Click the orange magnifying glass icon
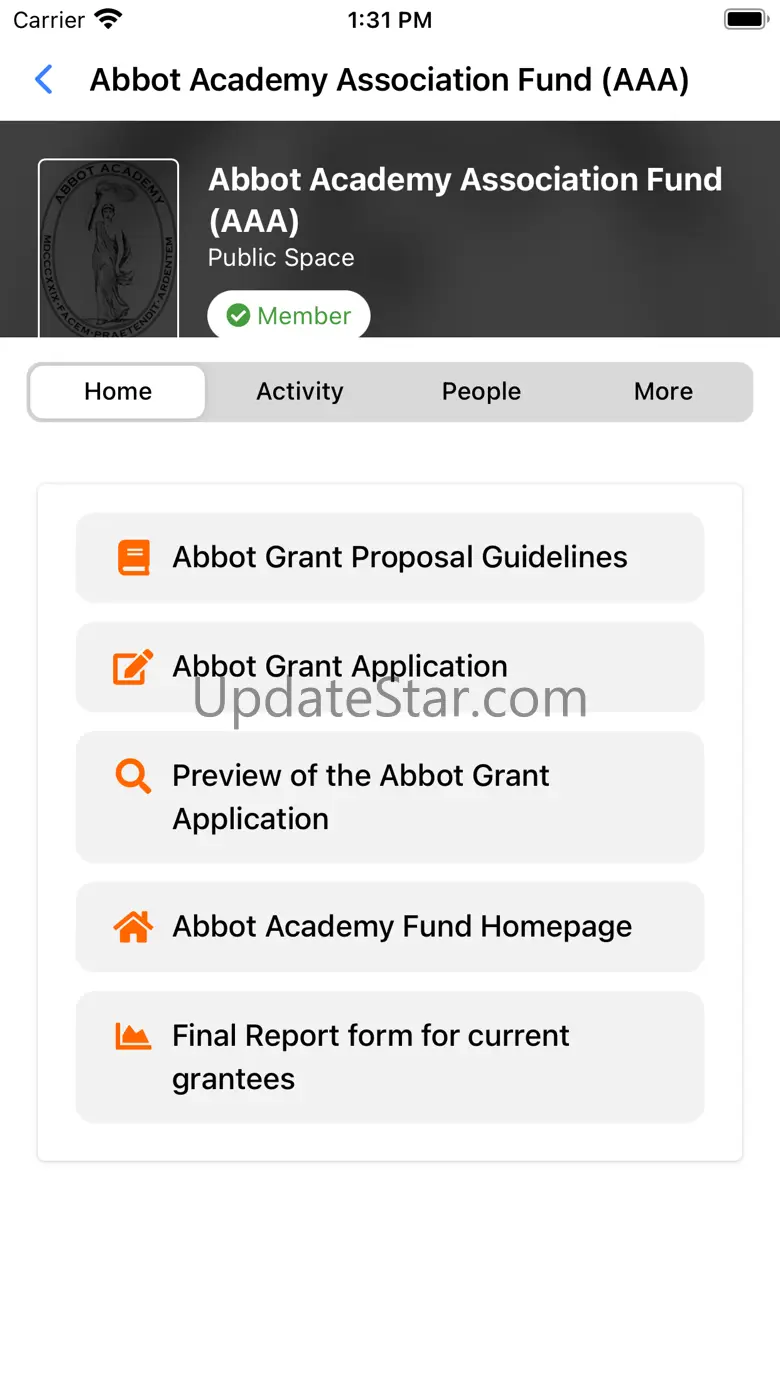 [133, 776]
